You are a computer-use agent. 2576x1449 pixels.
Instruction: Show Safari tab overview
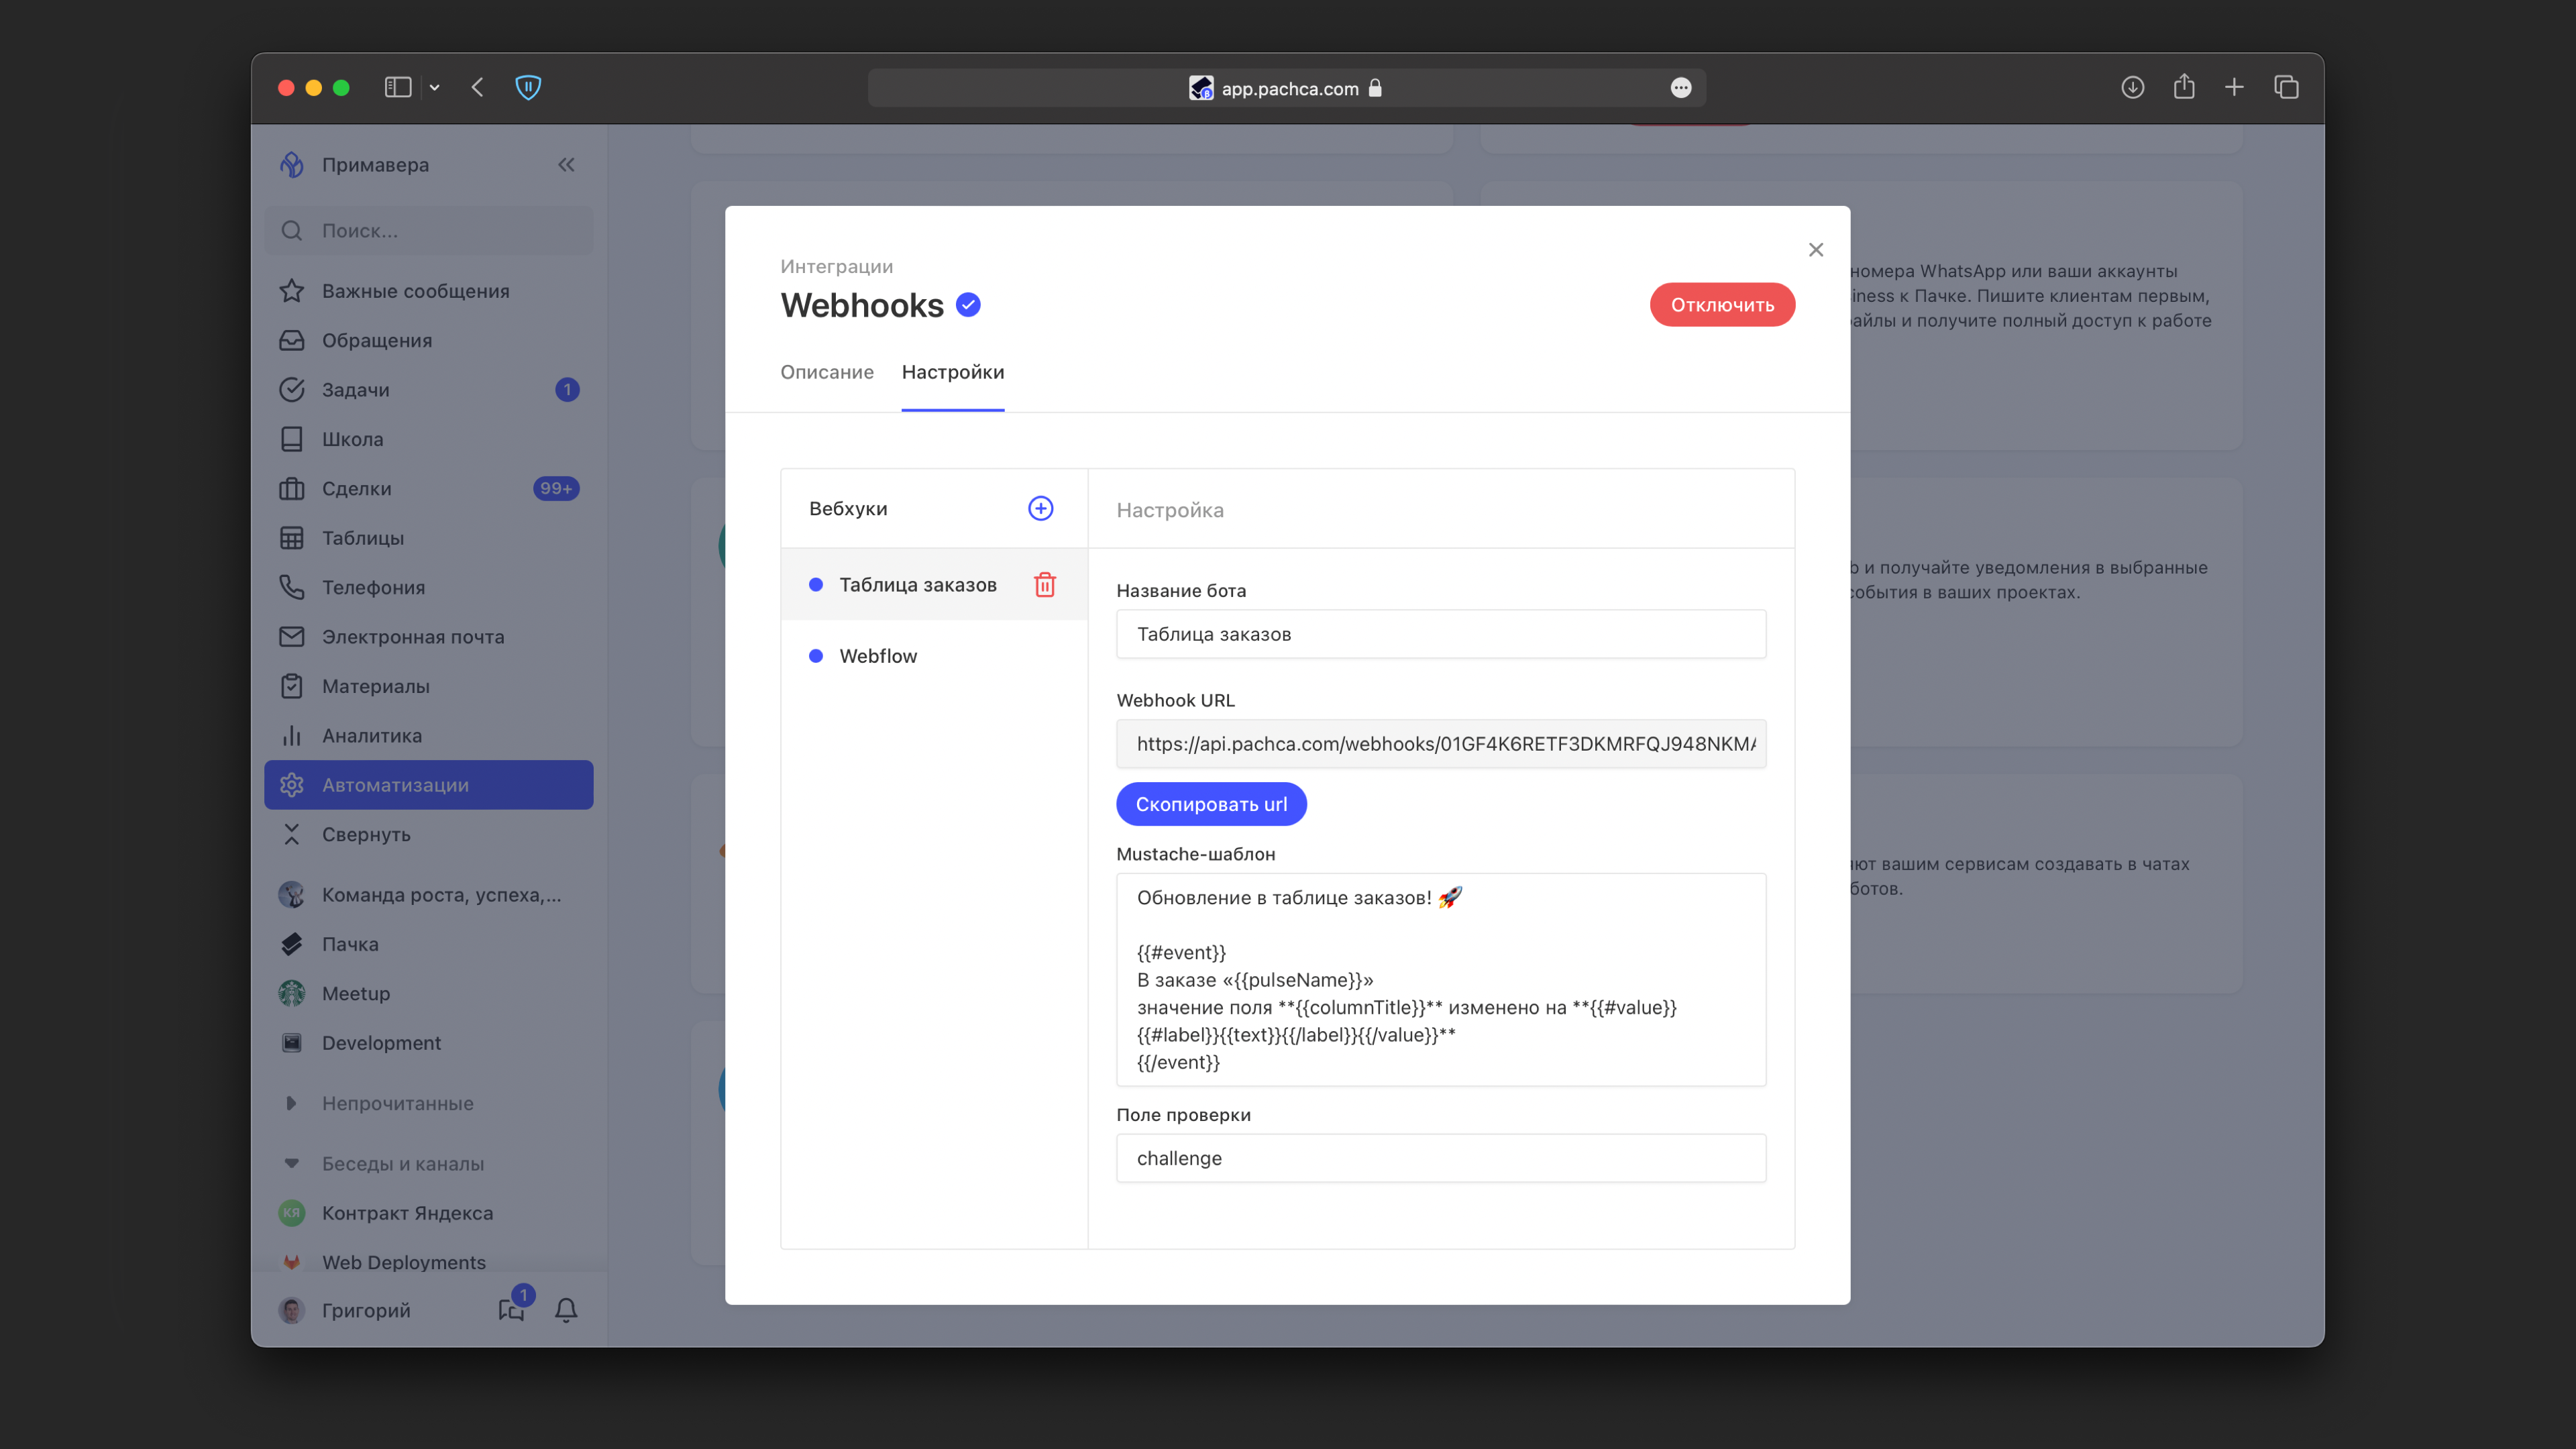2286,88
